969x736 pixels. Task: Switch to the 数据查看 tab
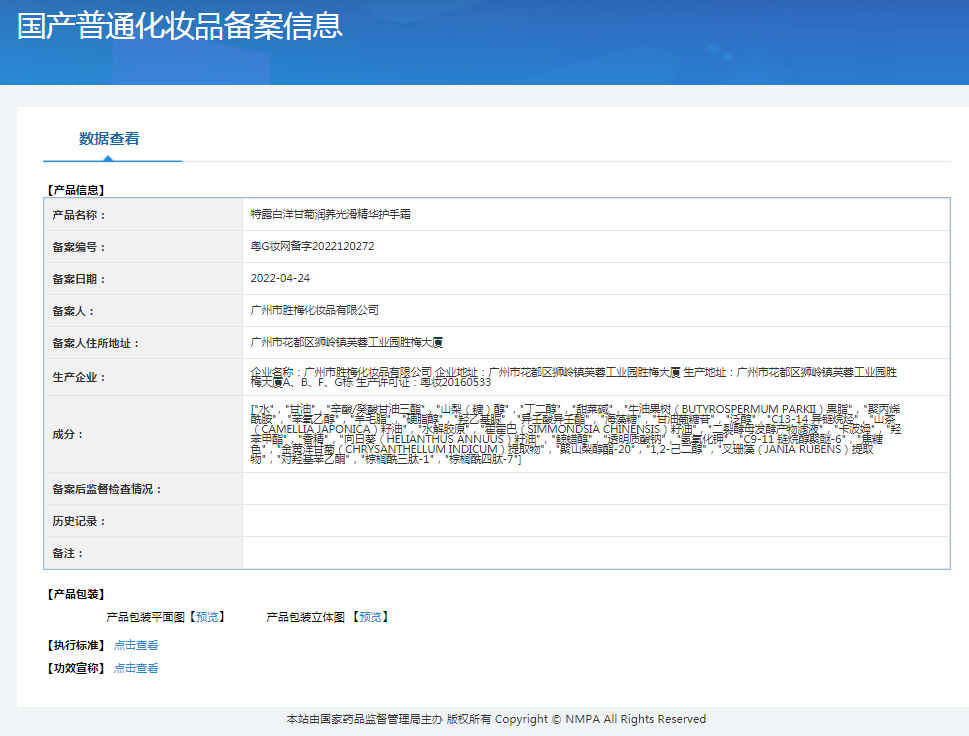click(x=109, y=140)
